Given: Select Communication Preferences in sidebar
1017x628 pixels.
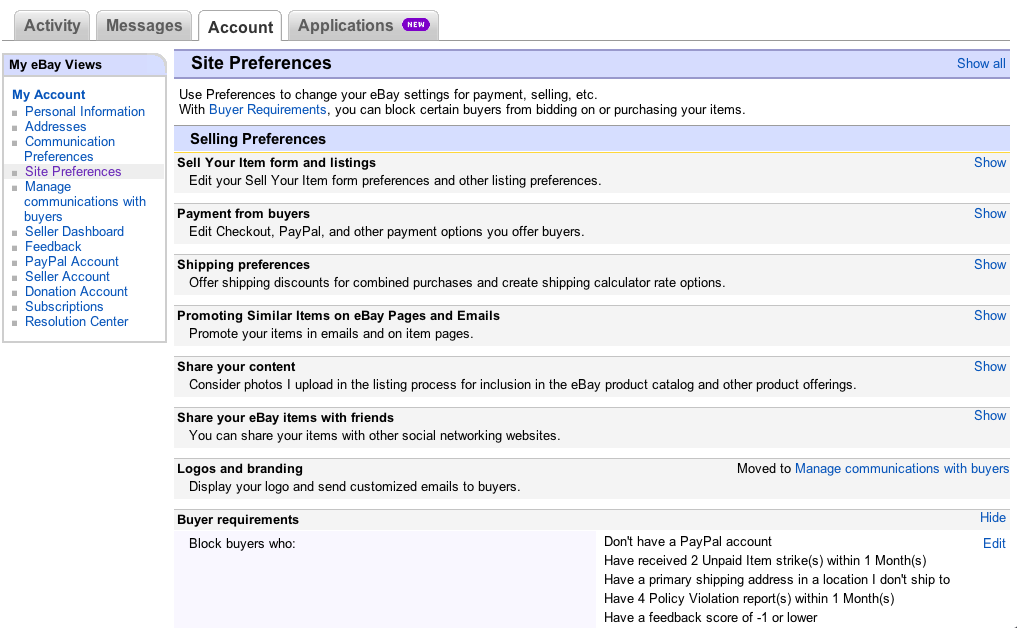Looking at the screenshot, I should point(70,149).
